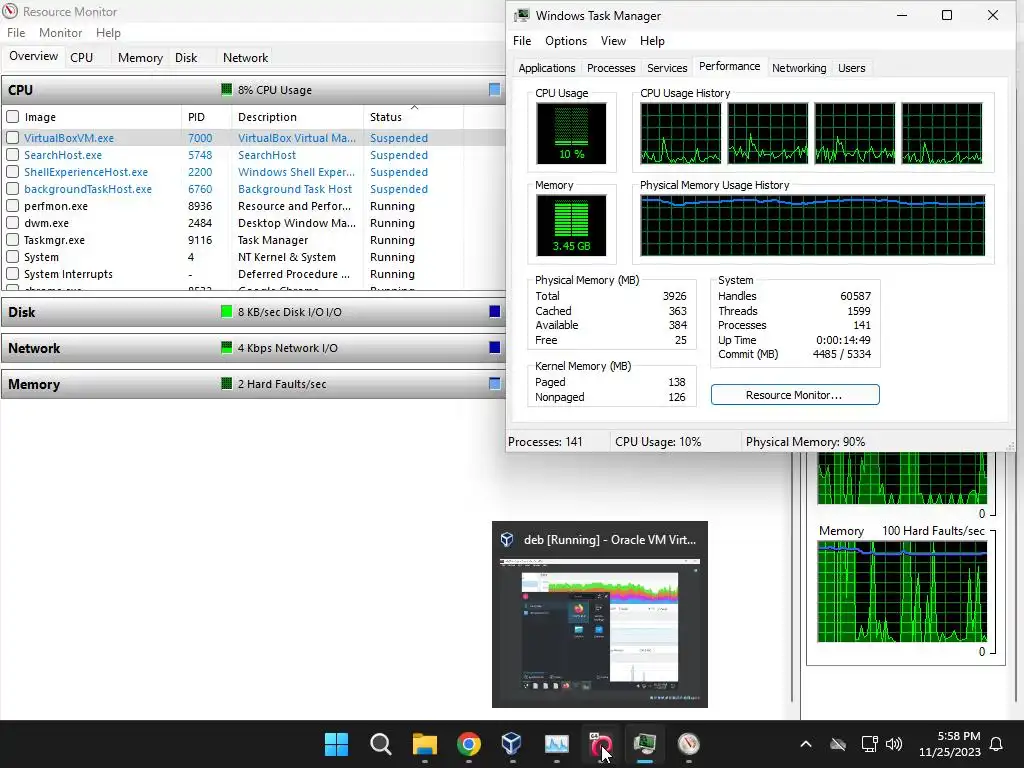The image size is (1024, 768).
Task: Click the green Hard Faults indicator square
Action: pos(227,383)
